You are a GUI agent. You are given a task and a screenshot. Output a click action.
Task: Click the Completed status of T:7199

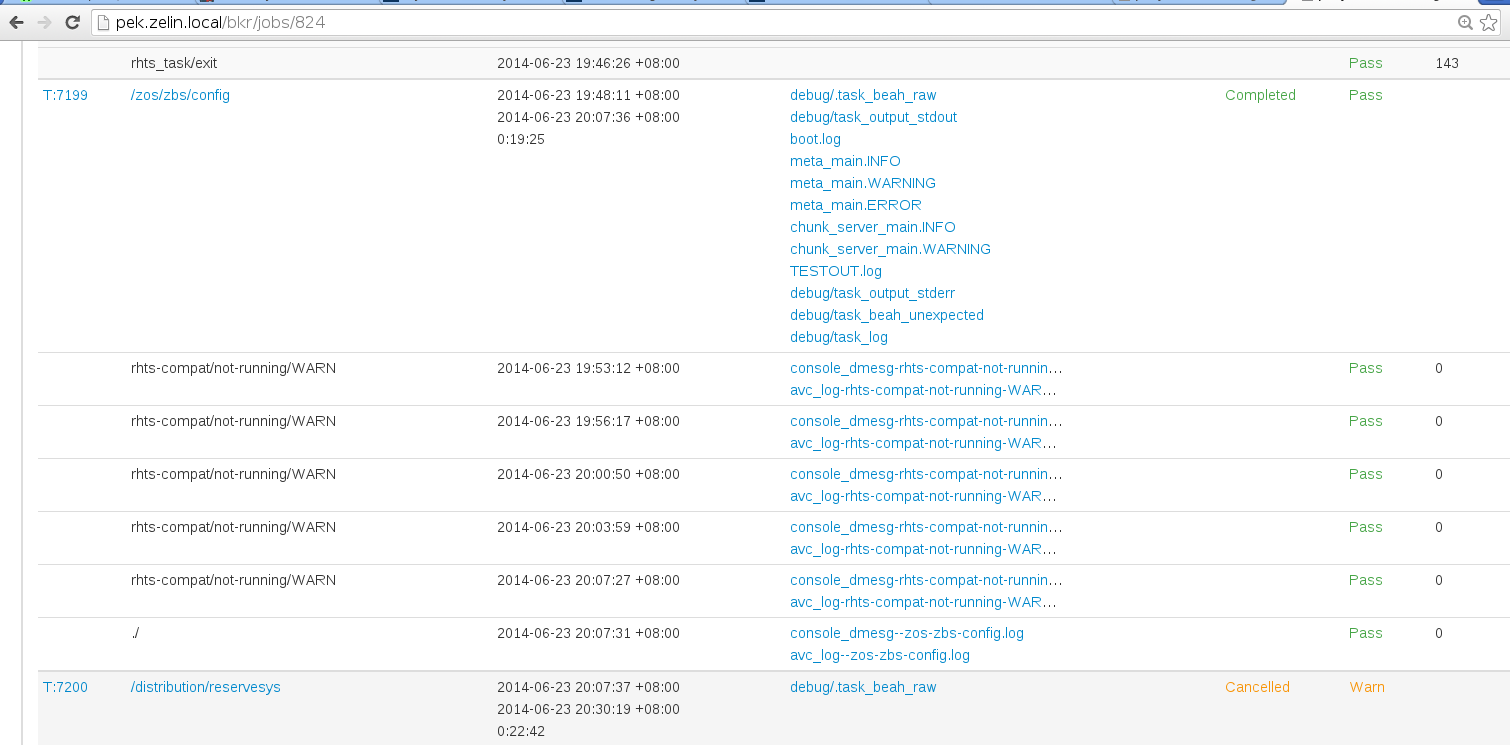1260,95
